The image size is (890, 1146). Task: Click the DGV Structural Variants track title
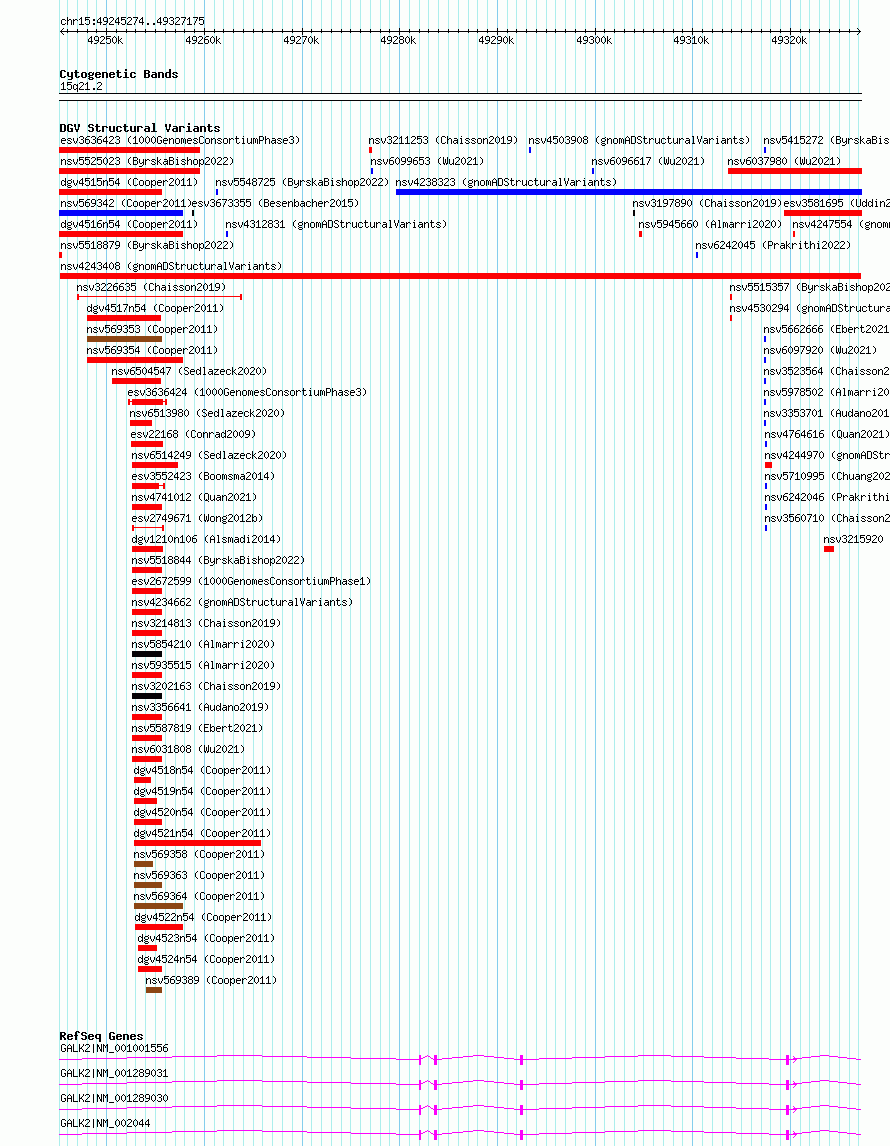click(140, 128)
